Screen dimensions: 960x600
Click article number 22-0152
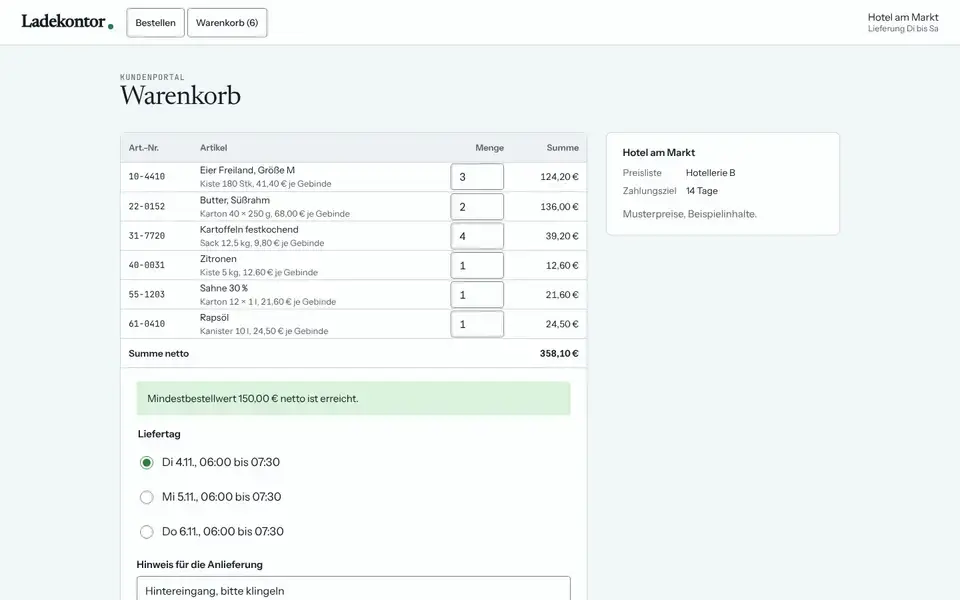click(x=147, y=206)
